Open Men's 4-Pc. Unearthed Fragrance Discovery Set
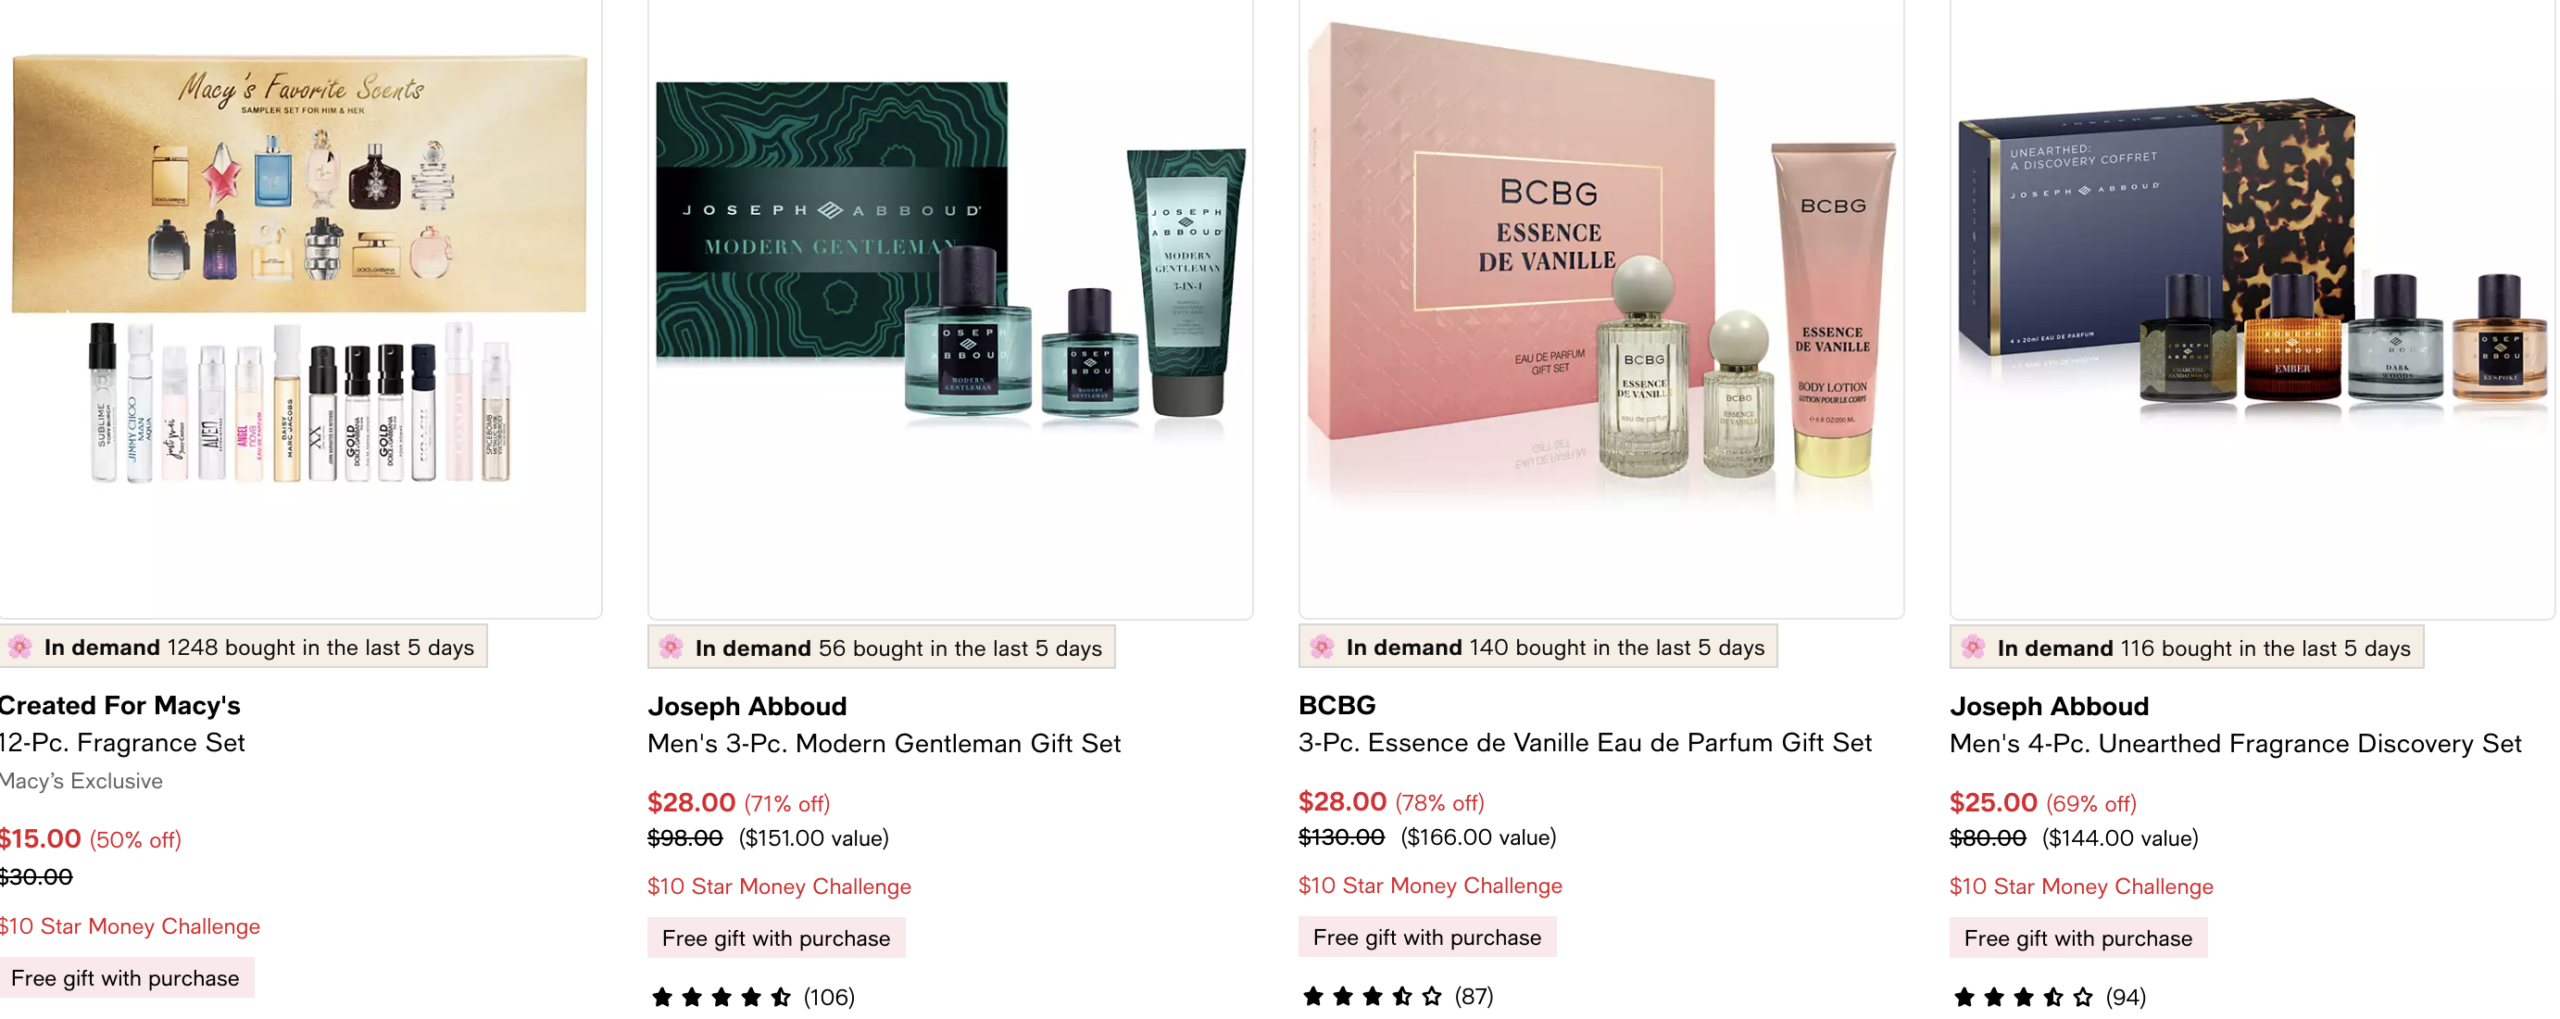The height and width of the screenshot is (1019, 2560). (x=2235, y=743)
